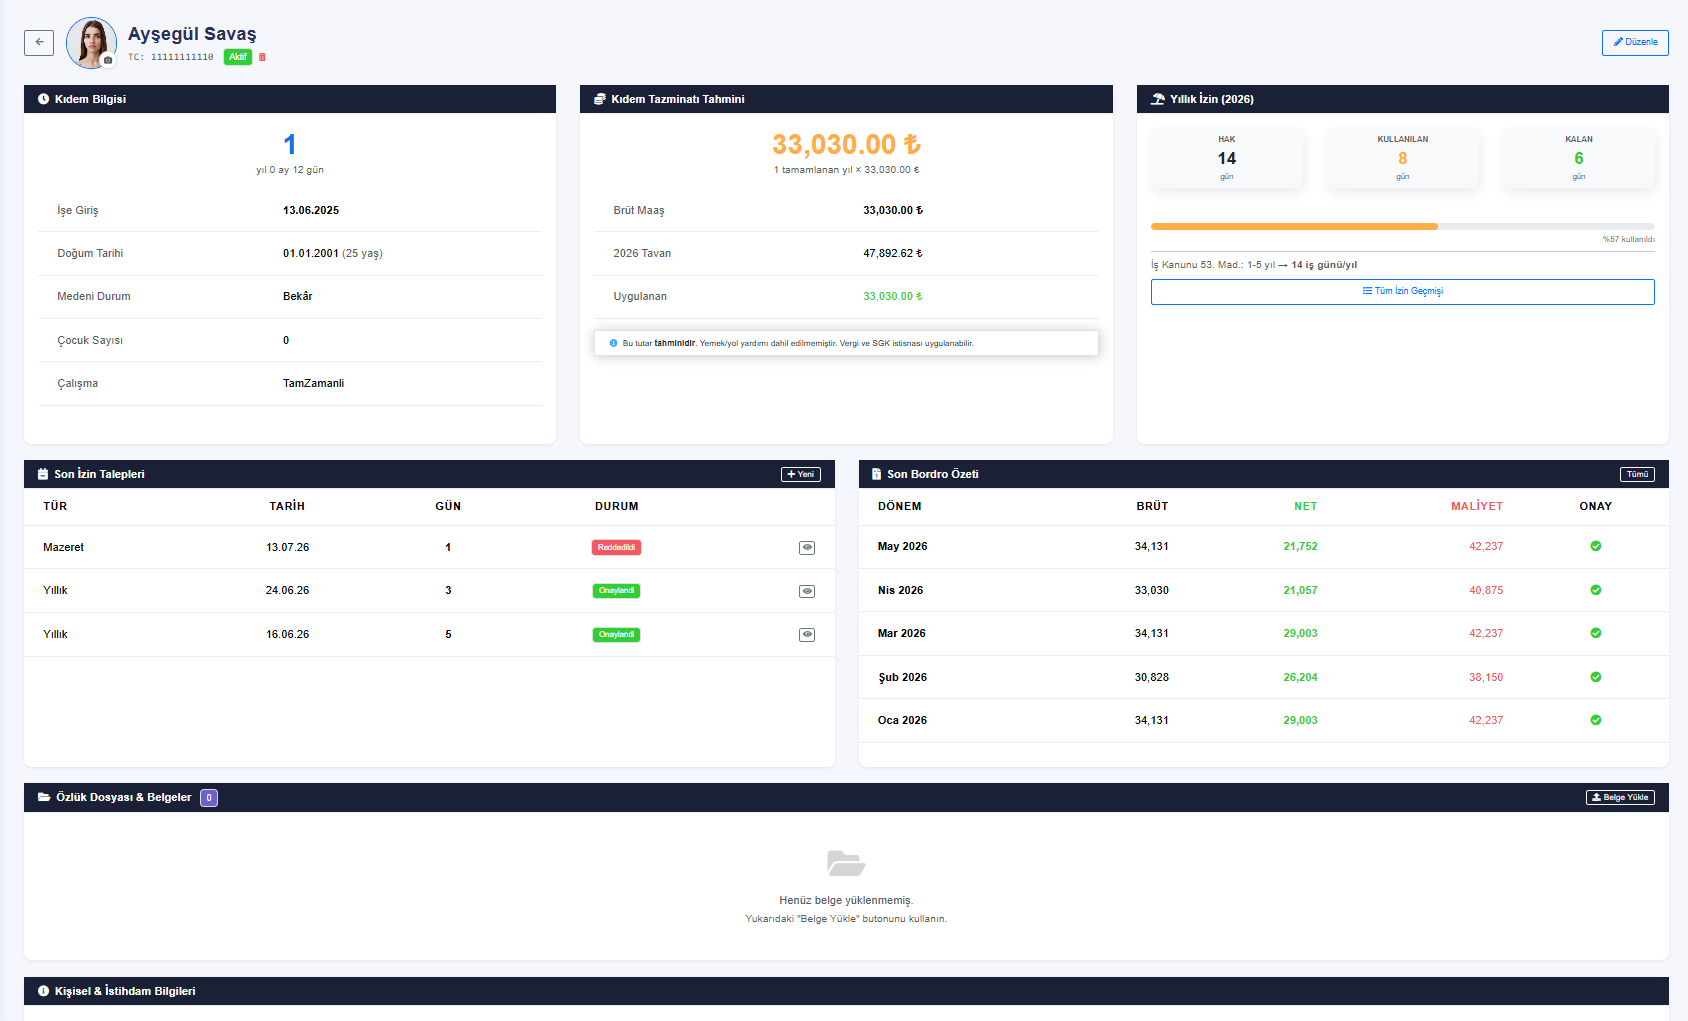1688x1021 pixels.
Task: Click the document count badge
Action: [209, 798]
